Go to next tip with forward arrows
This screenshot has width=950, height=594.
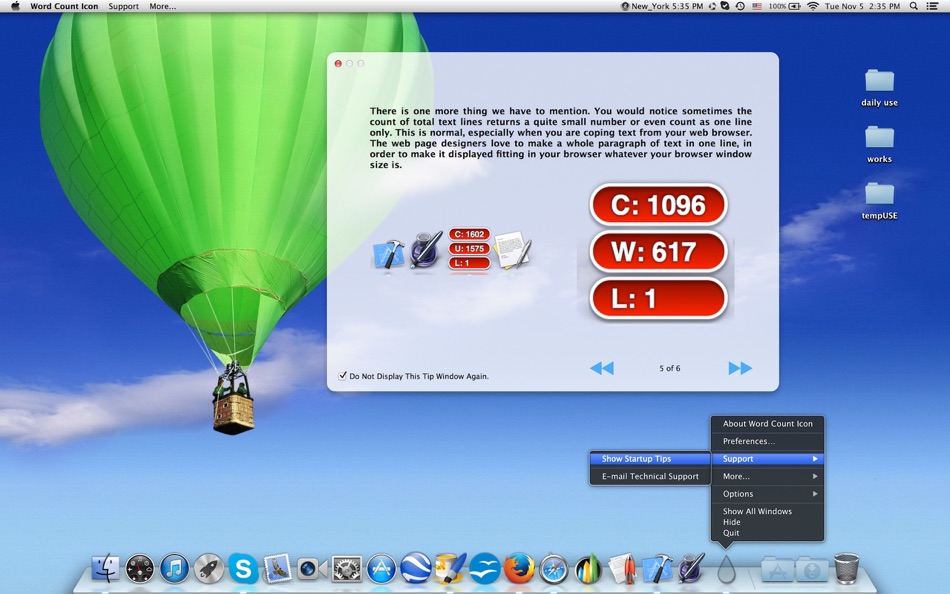coord(740,368)
